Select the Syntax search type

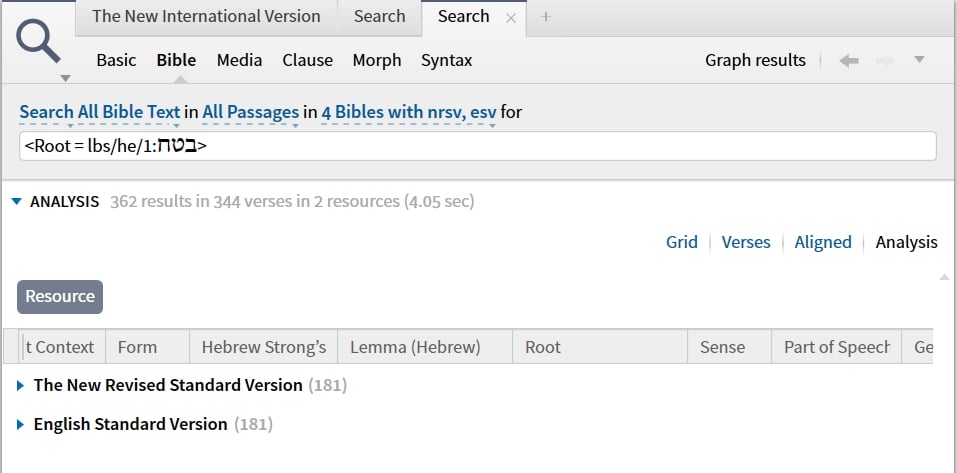[446, 60]
